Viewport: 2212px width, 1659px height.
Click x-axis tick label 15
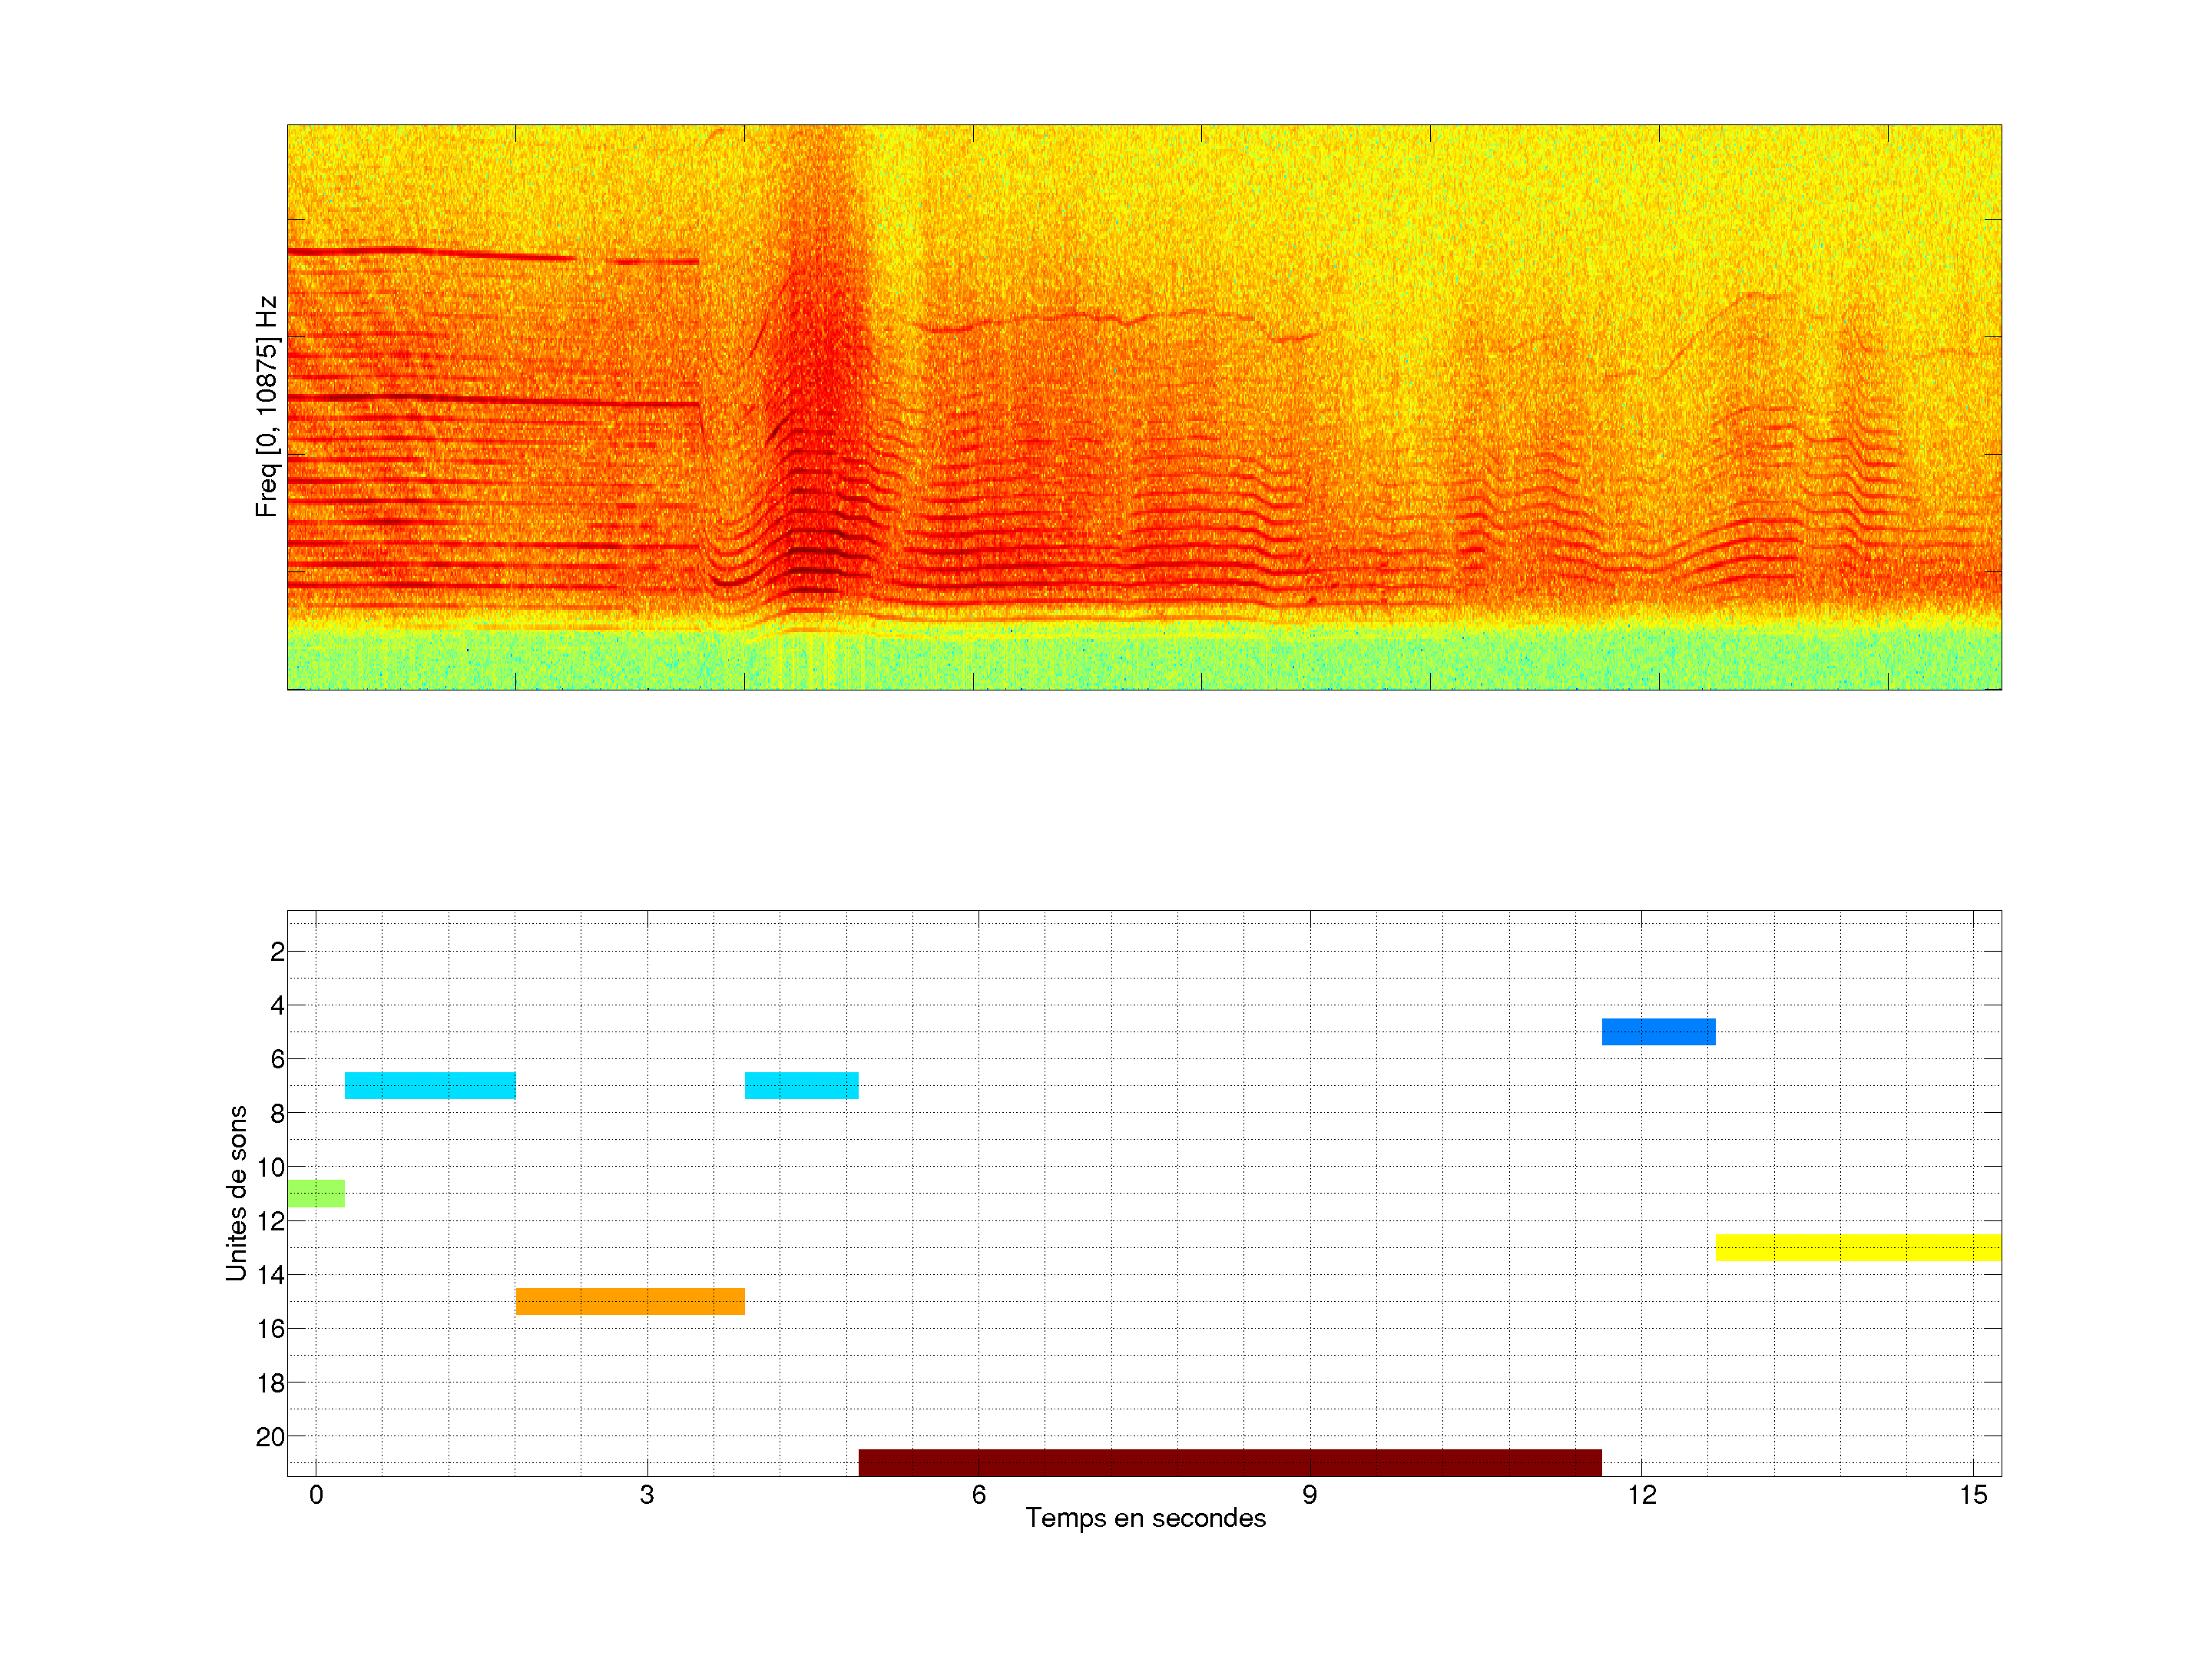(x=1972, y=1495)
